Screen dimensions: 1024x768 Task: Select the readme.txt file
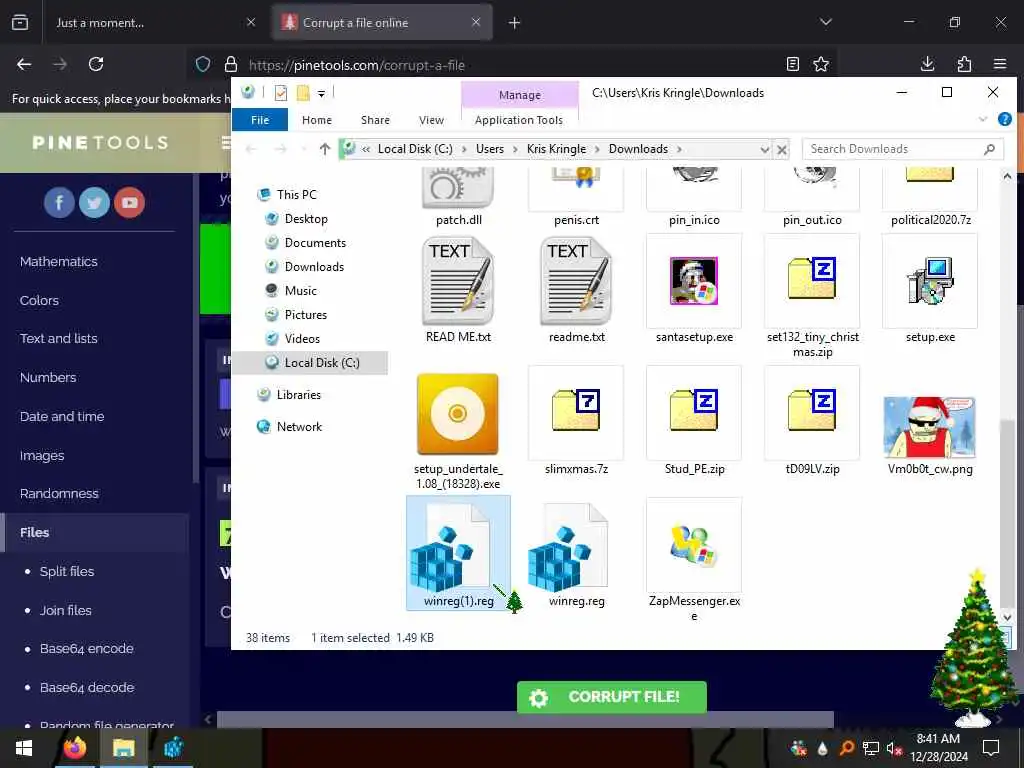[576, 290]
